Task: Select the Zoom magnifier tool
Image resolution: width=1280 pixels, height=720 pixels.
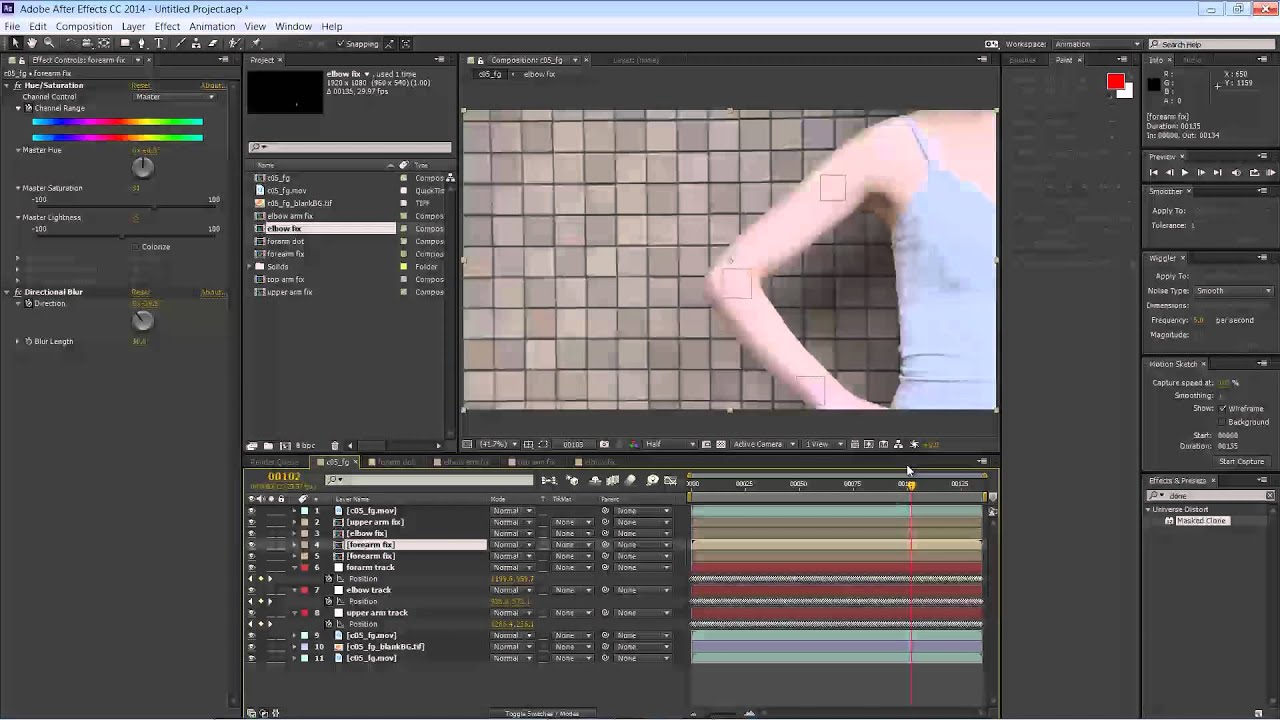Action: [49, 44]
